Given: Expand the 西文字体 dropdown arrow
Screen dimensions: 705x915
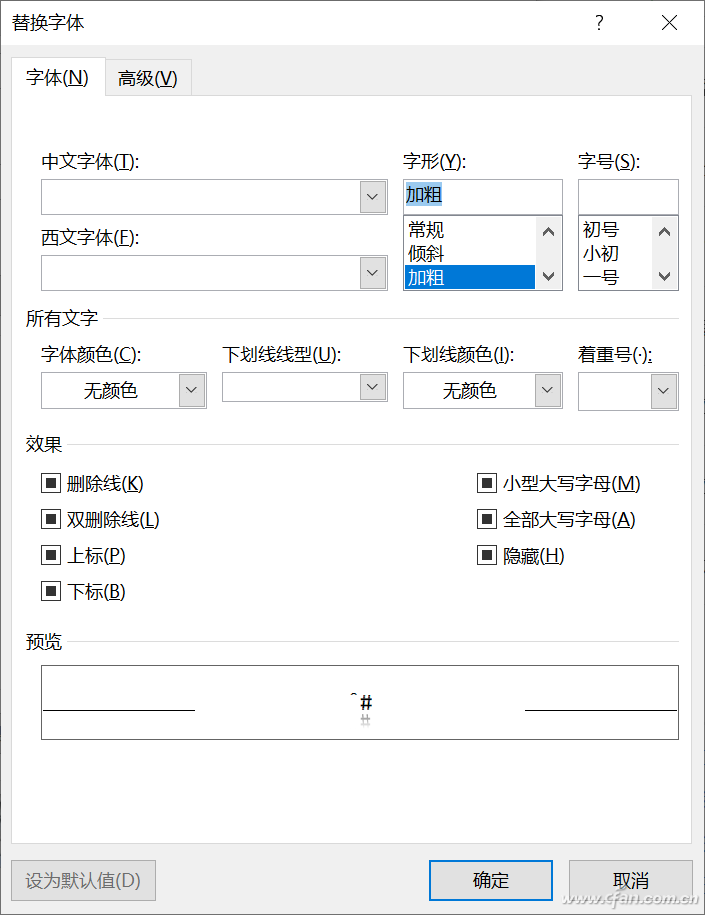Looking at the screenshot, I should tap(373, 273).
